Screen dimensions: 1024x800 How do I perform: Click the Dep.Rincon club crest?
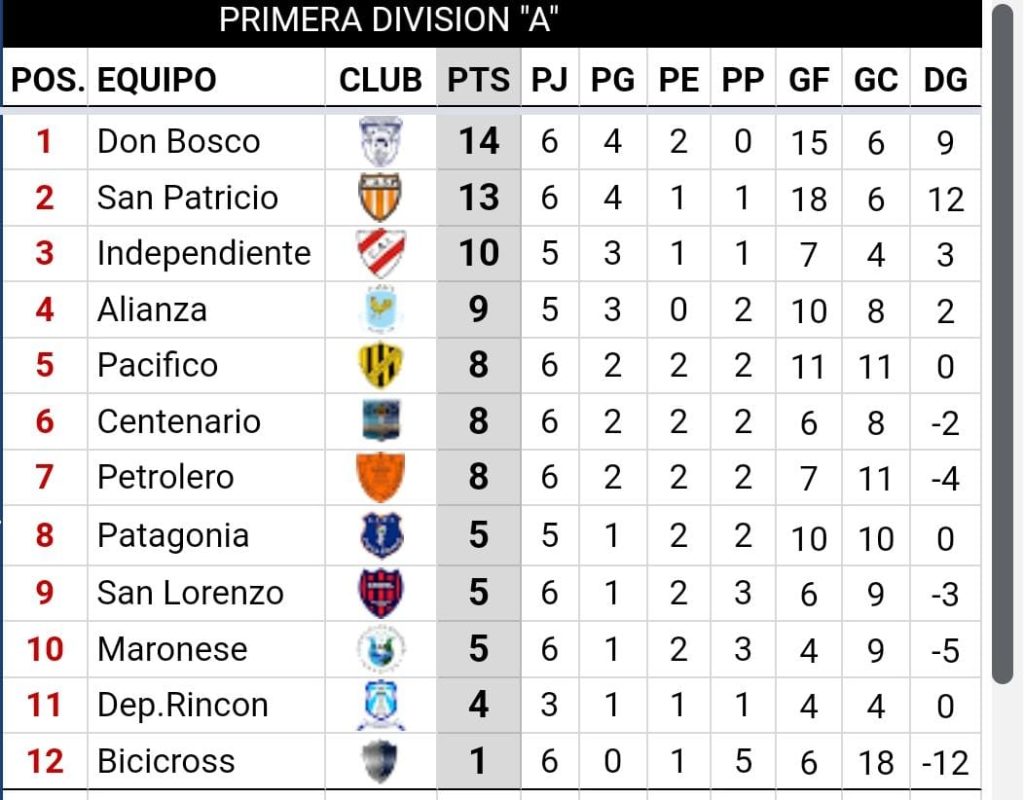coord(380,705)
